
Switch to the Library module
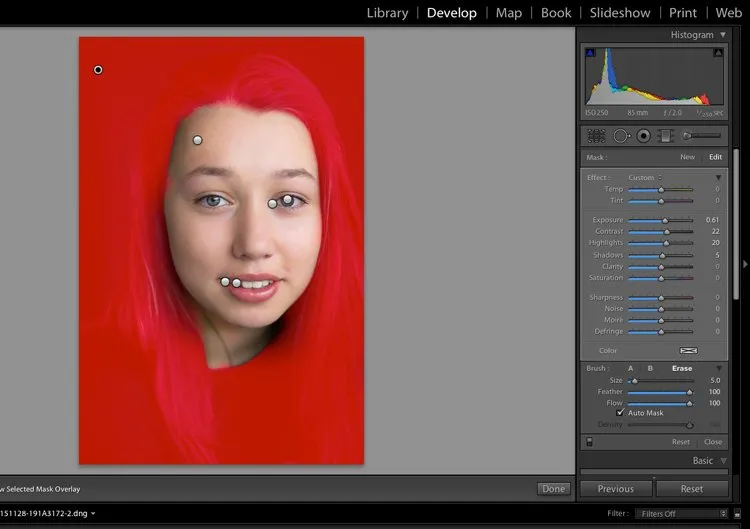pyautogui.click(x=387, y=13)
